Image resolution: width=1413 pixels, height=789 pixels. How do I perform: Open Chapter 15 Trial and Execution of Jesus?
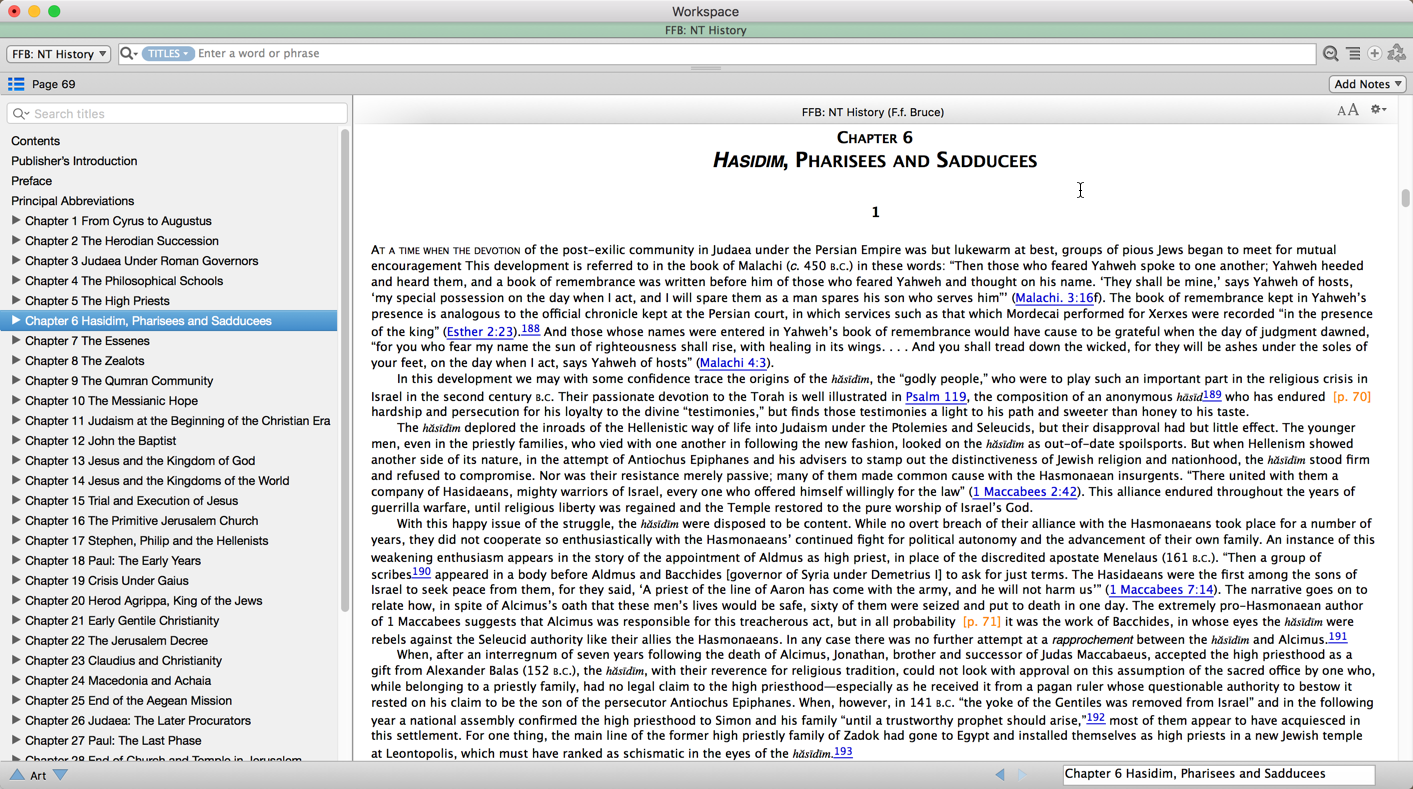(x=131, y=501)
